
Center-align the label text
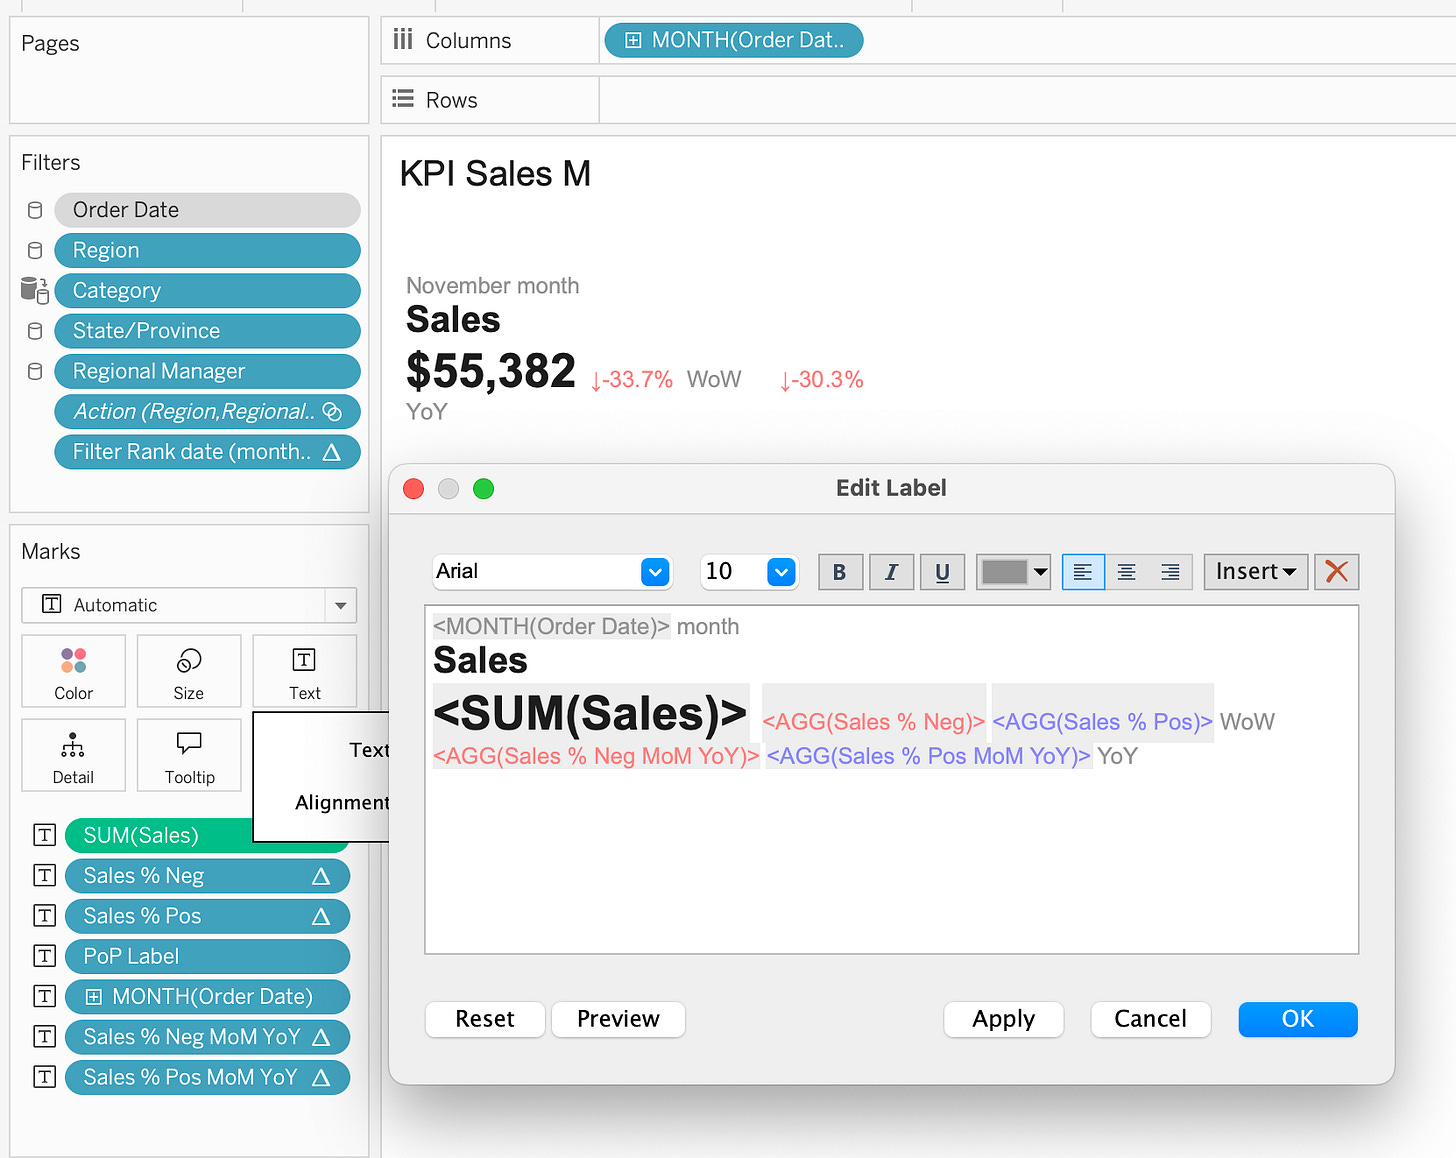pos(1126,572)
